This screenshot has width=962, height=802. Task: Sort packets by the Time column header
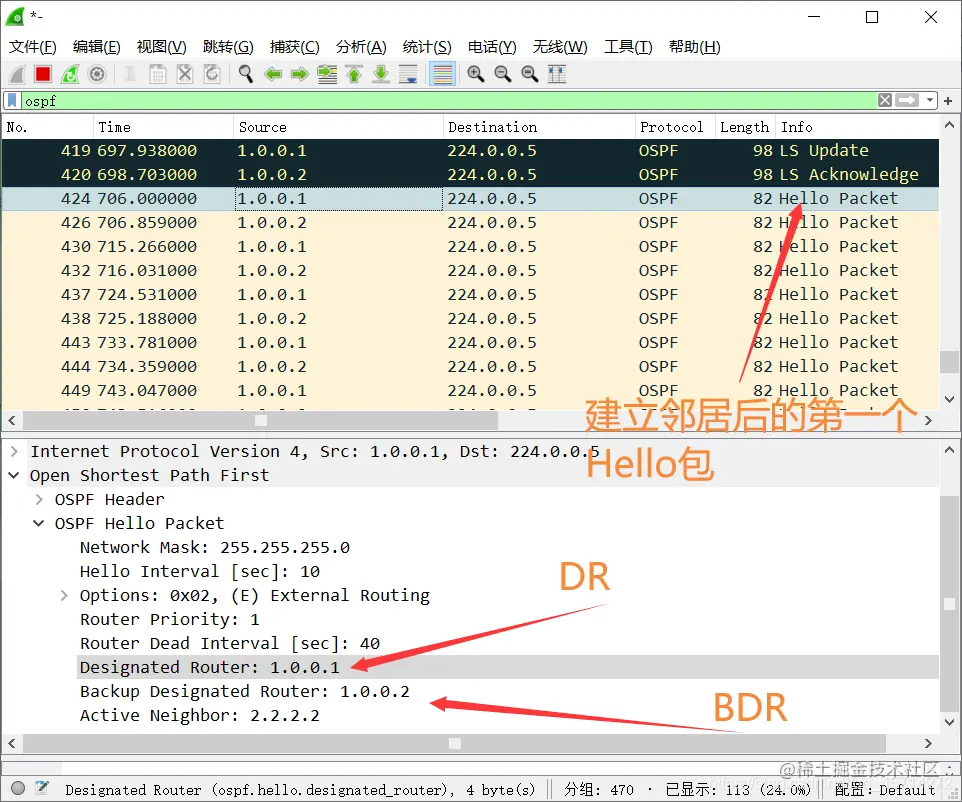[x=163, y=127]
